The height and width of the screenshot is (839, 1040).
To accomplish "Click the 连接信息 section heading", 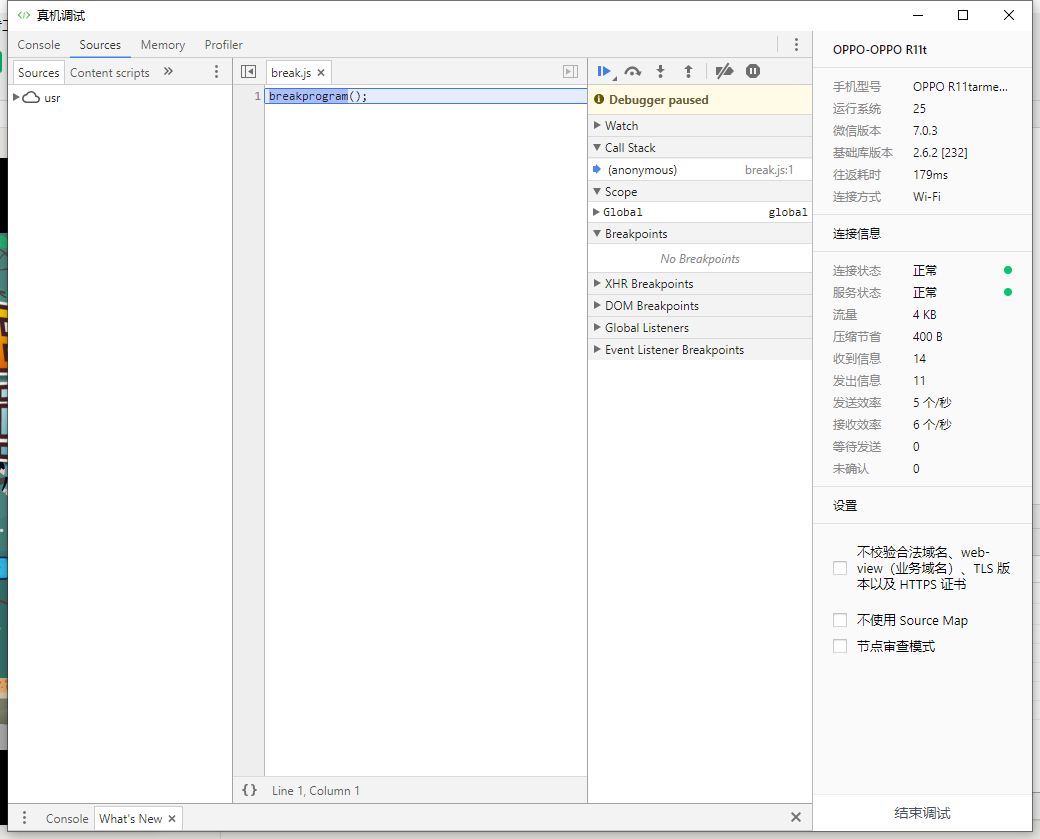I will click(857, 233).
